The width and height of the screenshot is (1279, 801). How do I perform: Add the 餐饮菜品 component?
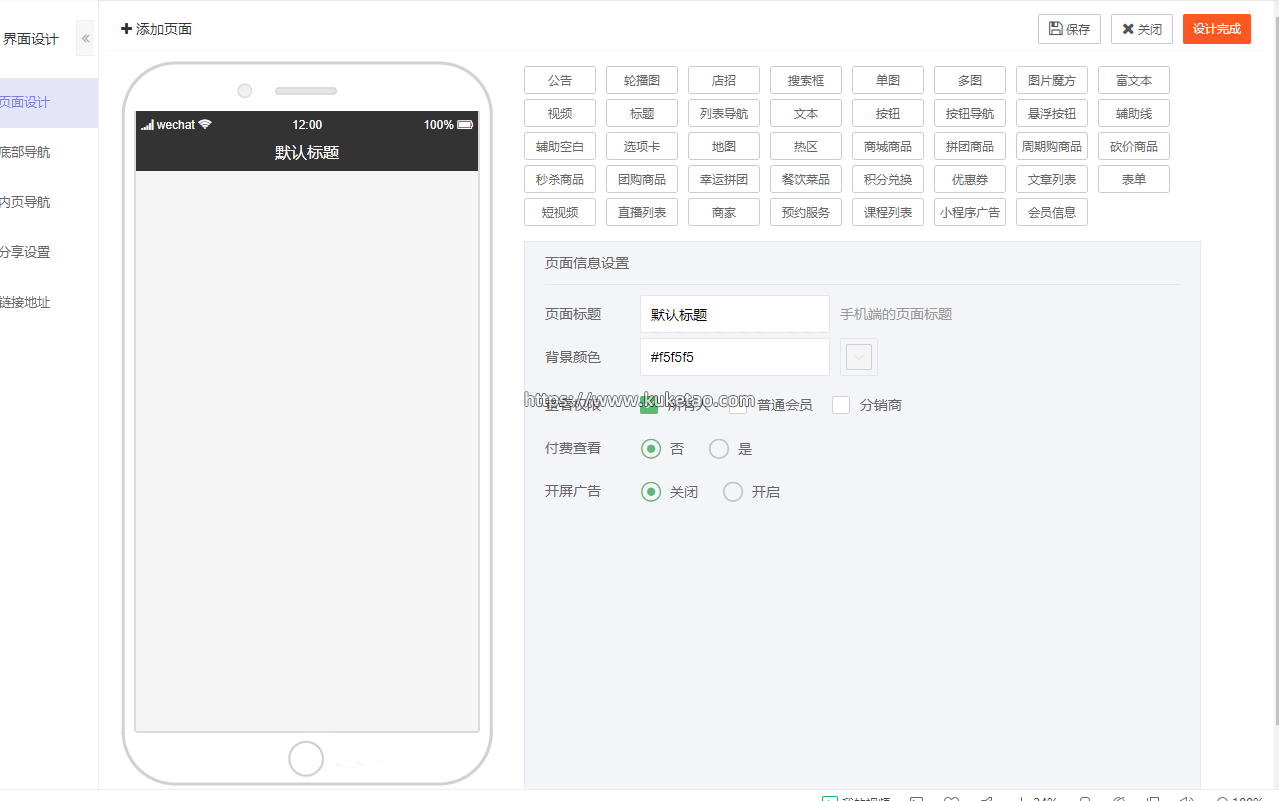806,179
